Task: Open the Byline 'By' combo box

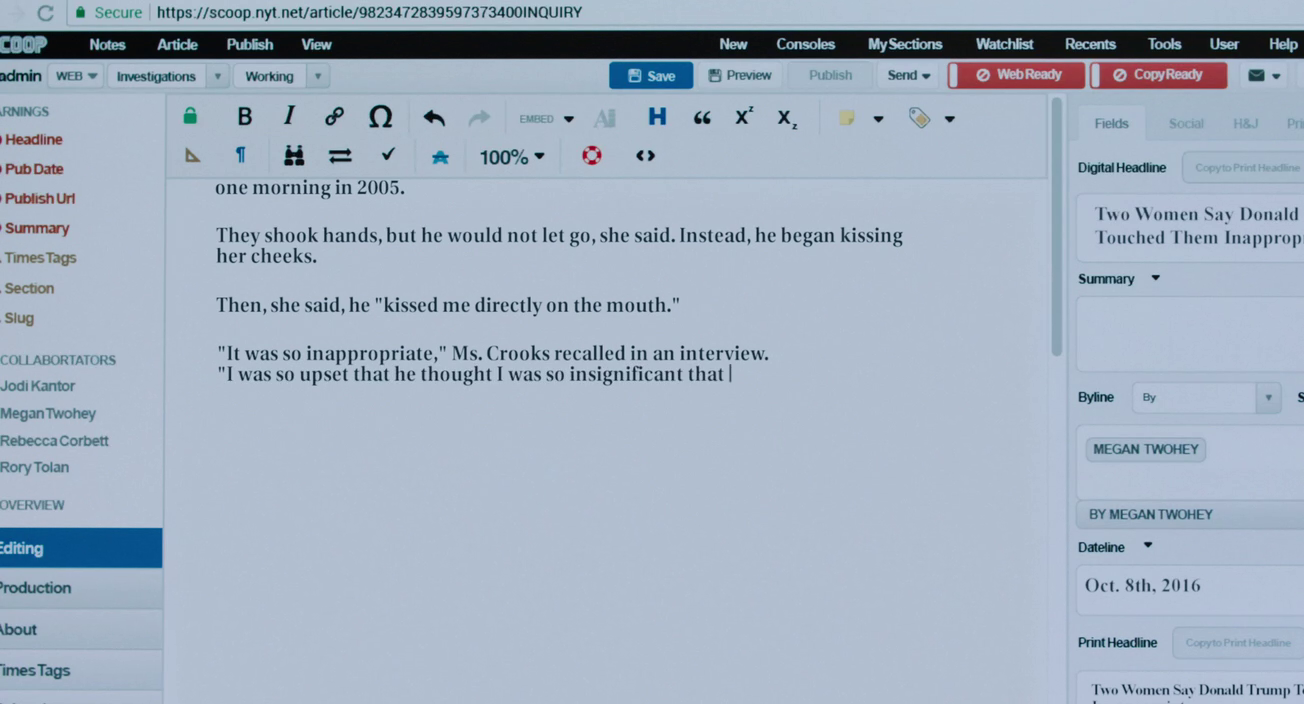Action: pyautogui.click(x=1206, y=398)
